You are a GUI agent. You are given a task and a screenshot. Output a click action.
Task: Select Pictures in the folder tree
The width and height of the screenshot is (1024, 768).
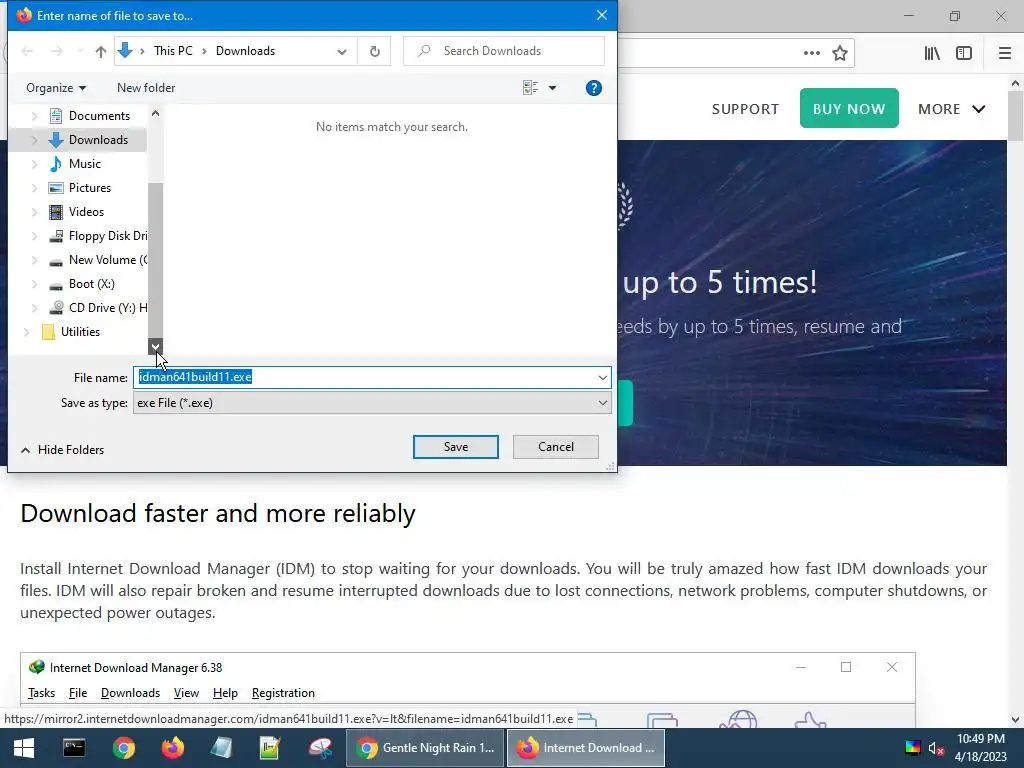pyautogui.click(x=89, y=188)
